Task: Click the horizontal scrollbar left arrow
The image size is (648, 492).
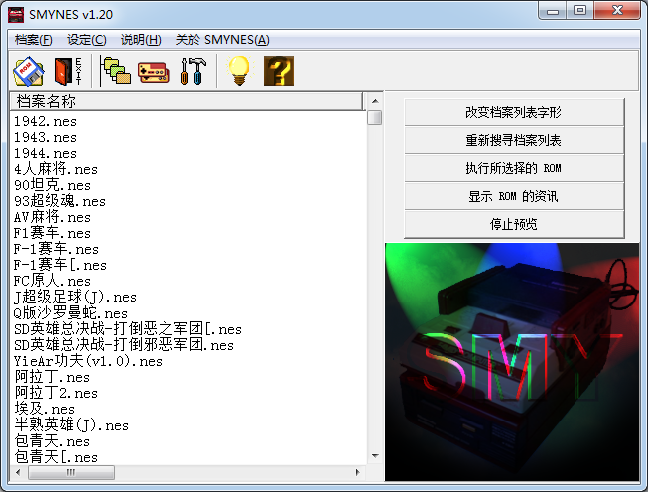Action: [x=18, y=472]
